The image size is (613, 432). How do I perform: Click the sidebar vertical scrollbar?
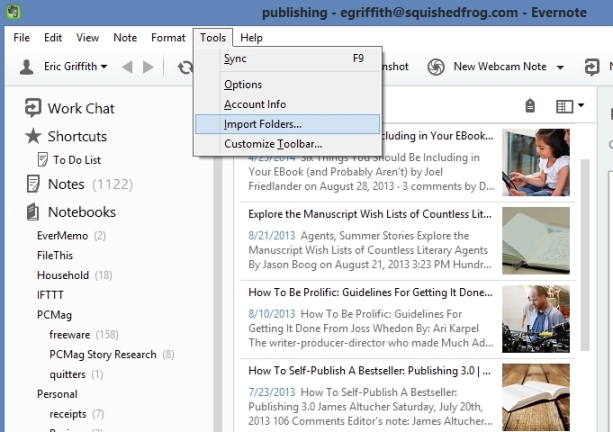(217, 293)
